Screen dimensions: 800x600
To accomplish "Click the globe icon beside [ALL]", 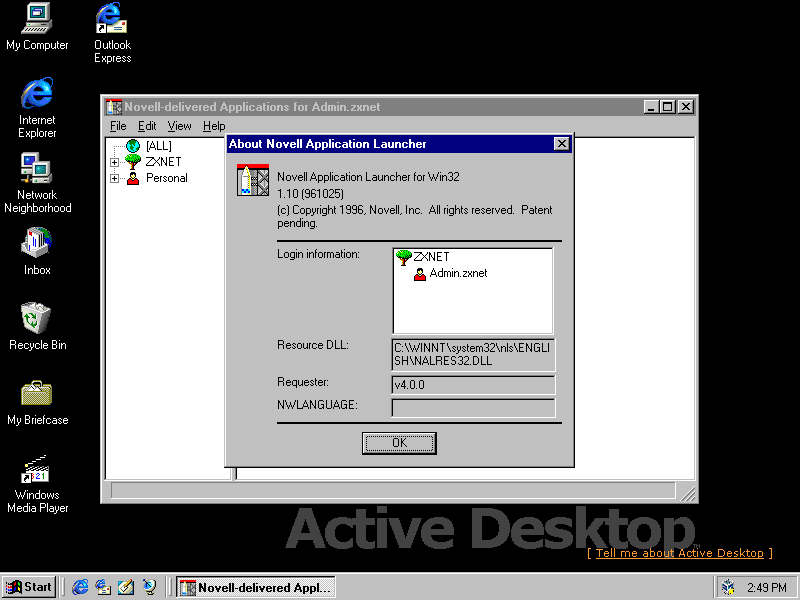I will pyautogui.click(x=133, y=146).
